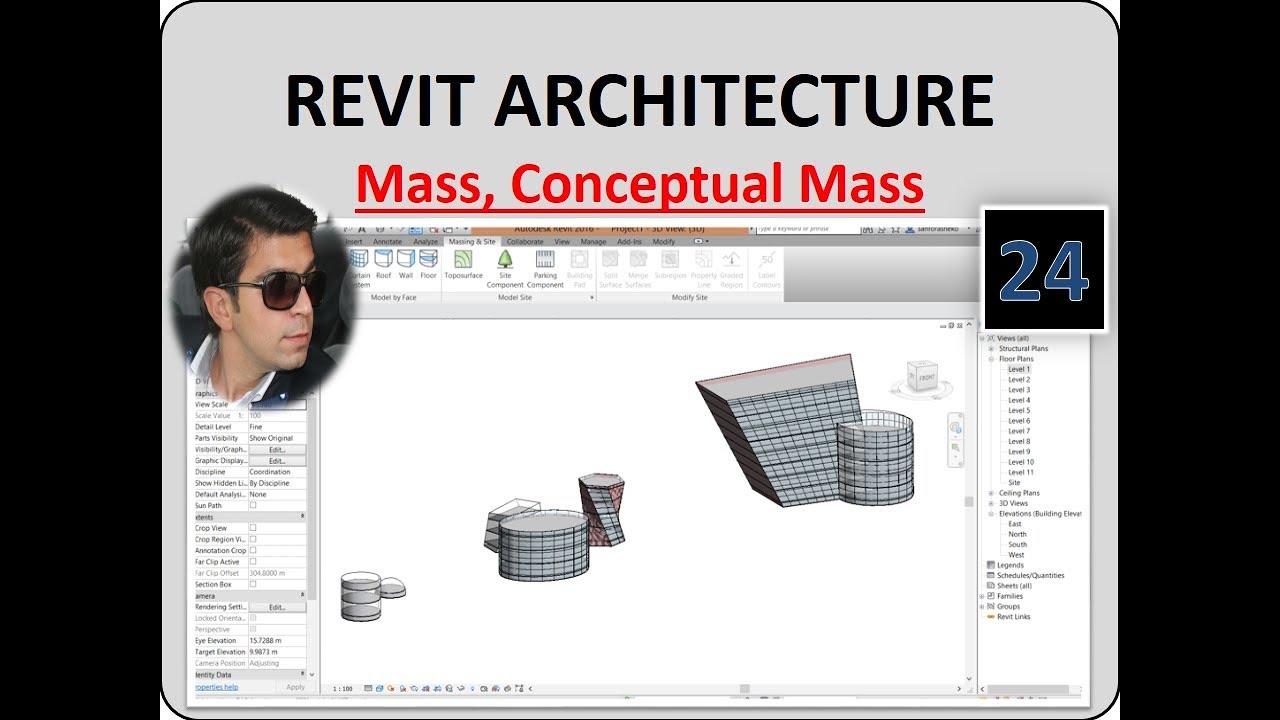Select the Site floor plan
The width and height of the screenshot is (1280, 720).
pos(1014,483)
